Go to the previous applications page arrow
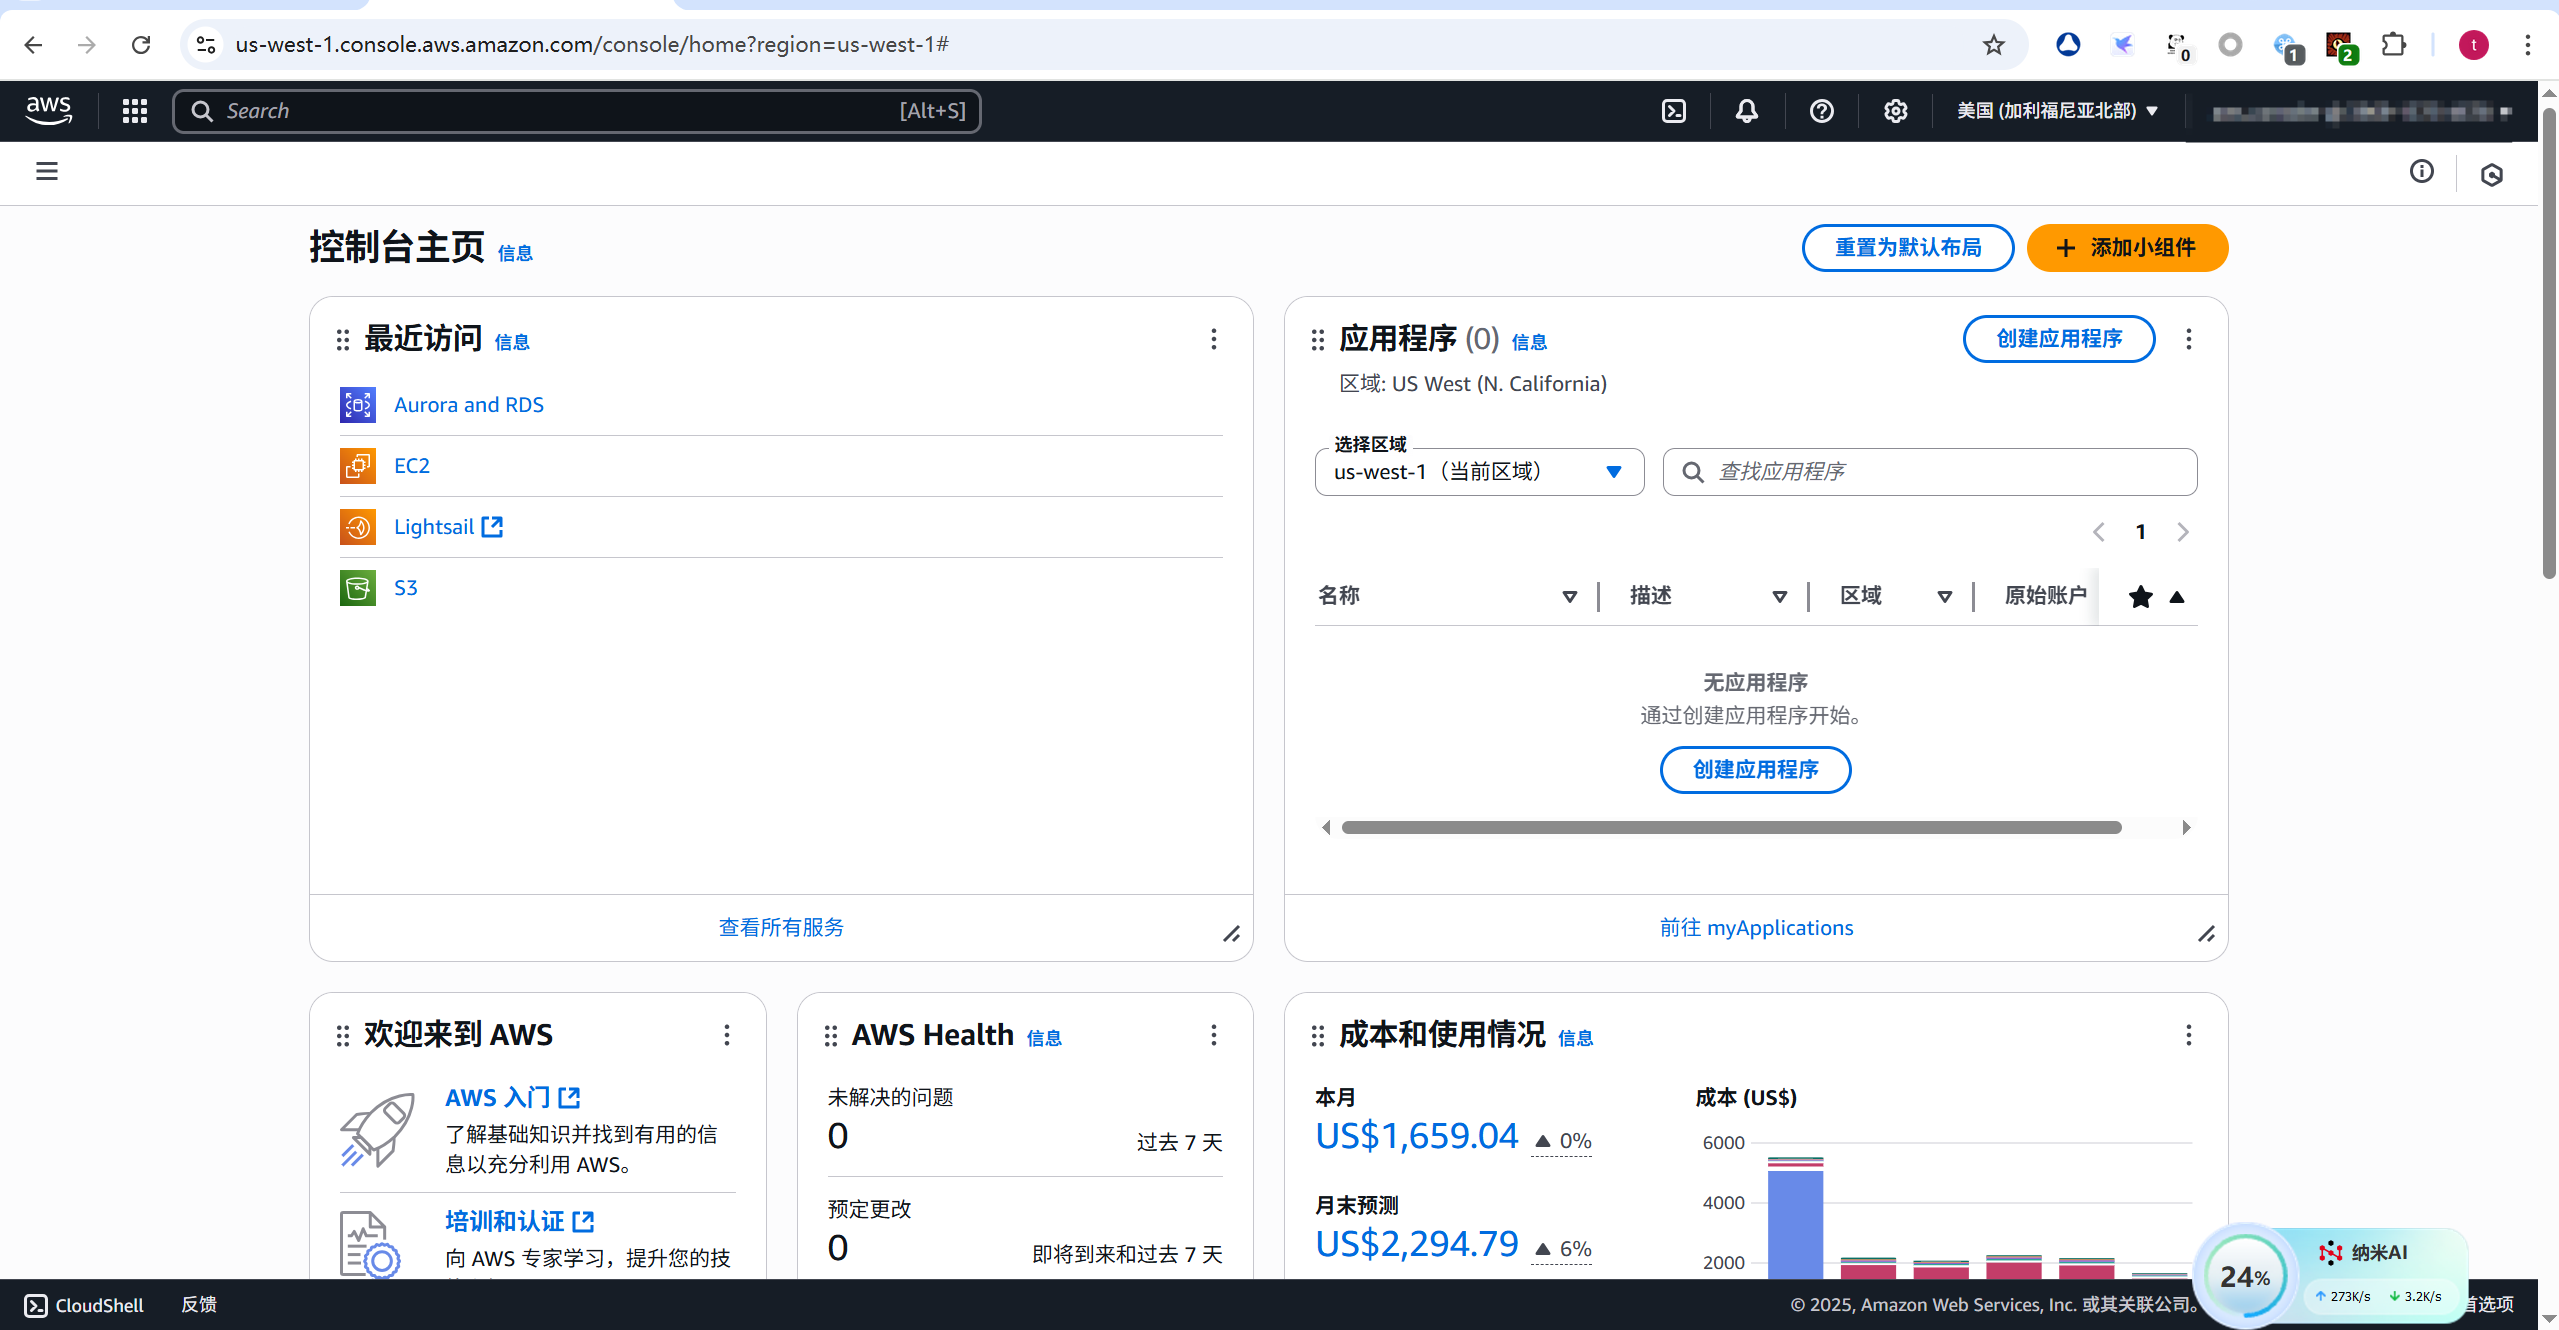Viewport: 2559px width, 1330px height. click(2098, 532)
